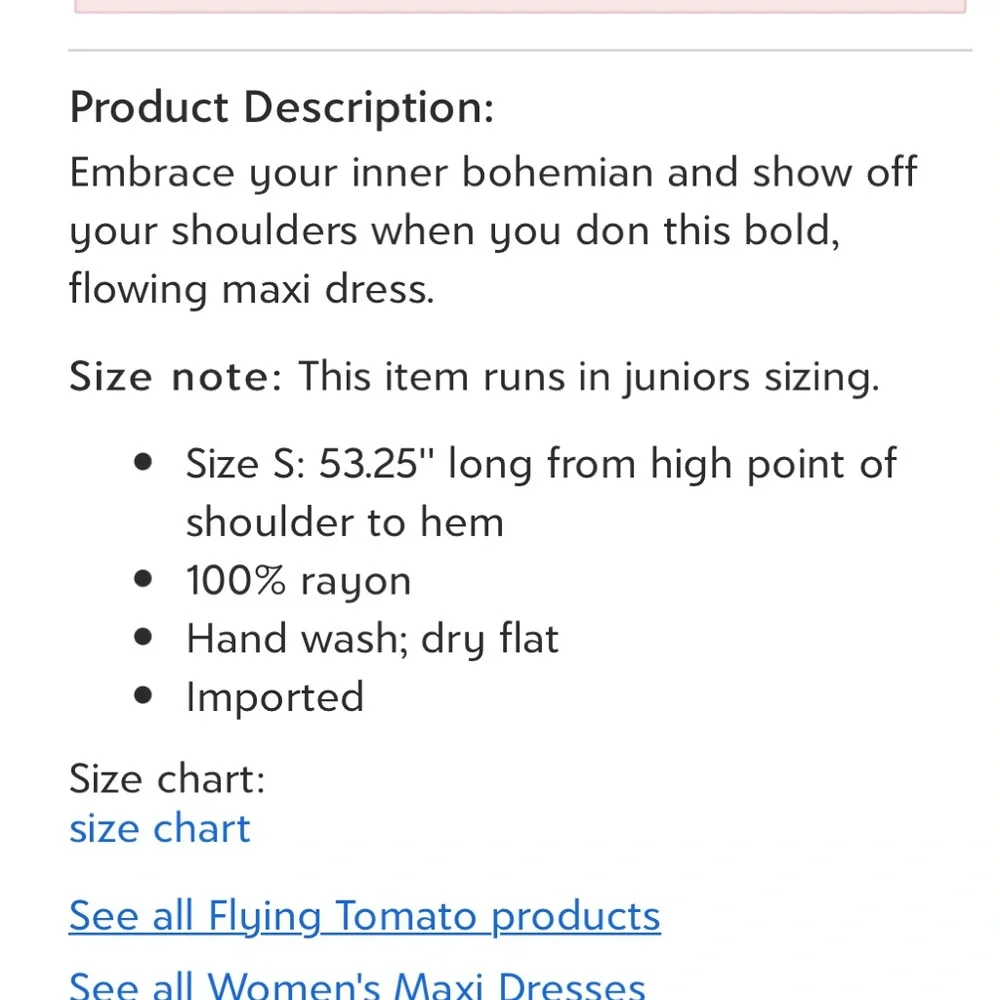
Task: Click the bullet beside Size S
Action: 144,463
